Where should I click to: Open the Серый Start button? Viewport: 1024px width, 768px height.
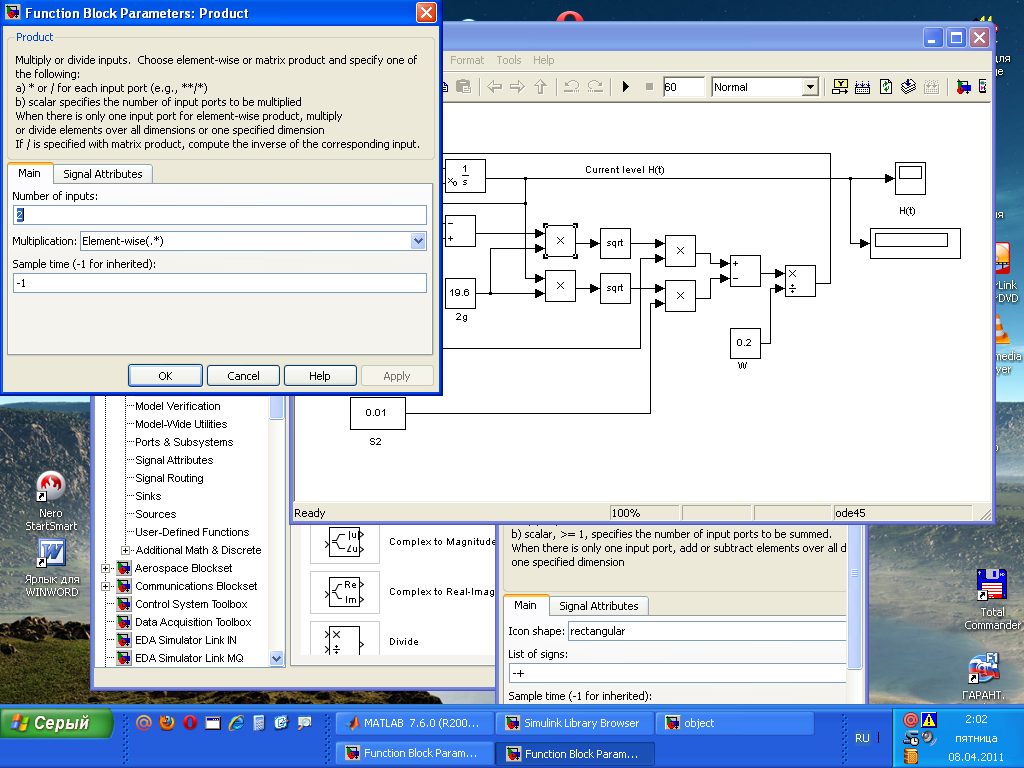[x=58, y=723]
